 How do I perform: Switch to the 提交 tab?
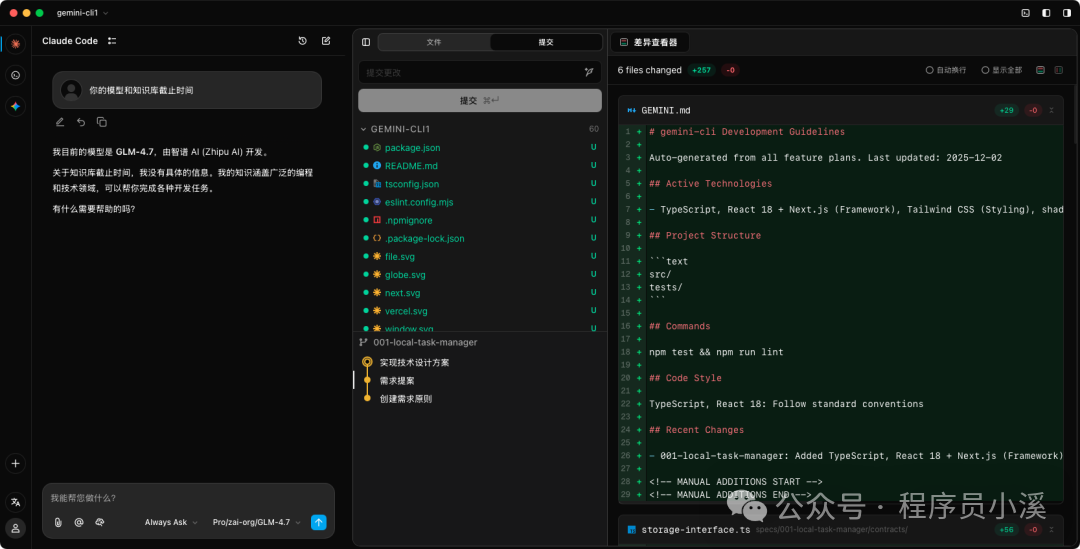[546, 42]
